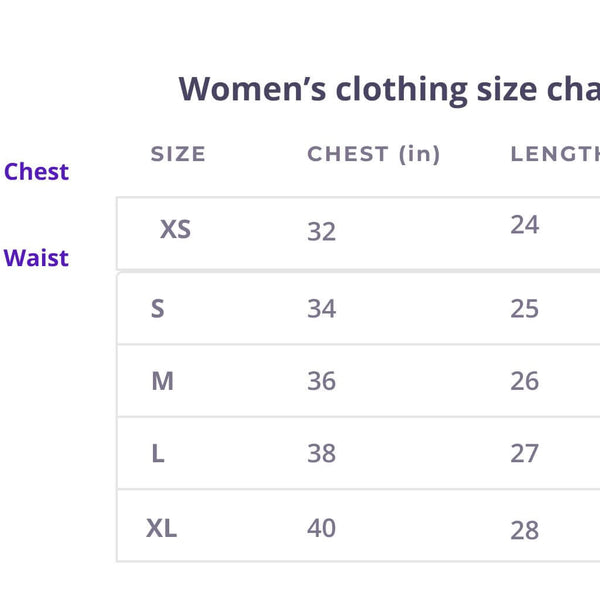Click the purple Waist link

37,258
